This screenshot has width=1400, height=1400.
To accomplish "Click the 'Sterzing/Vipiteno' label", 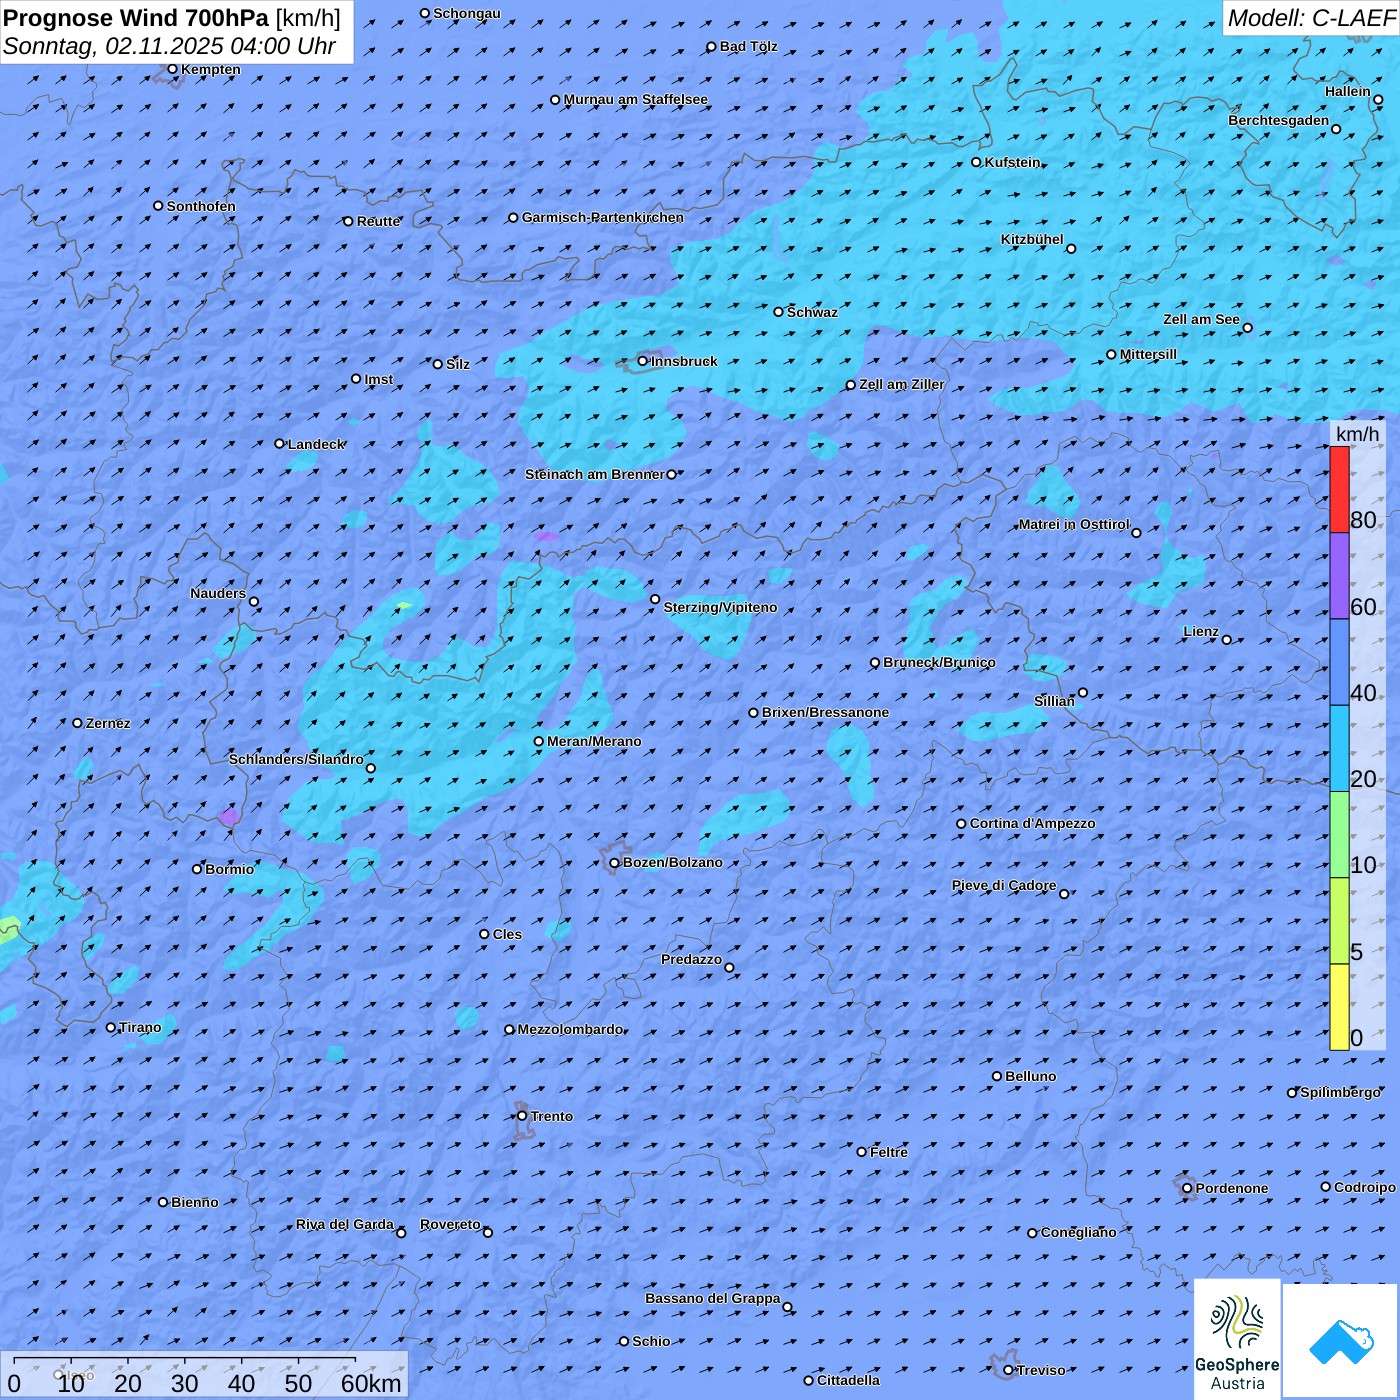I will (x=720, y=607).
